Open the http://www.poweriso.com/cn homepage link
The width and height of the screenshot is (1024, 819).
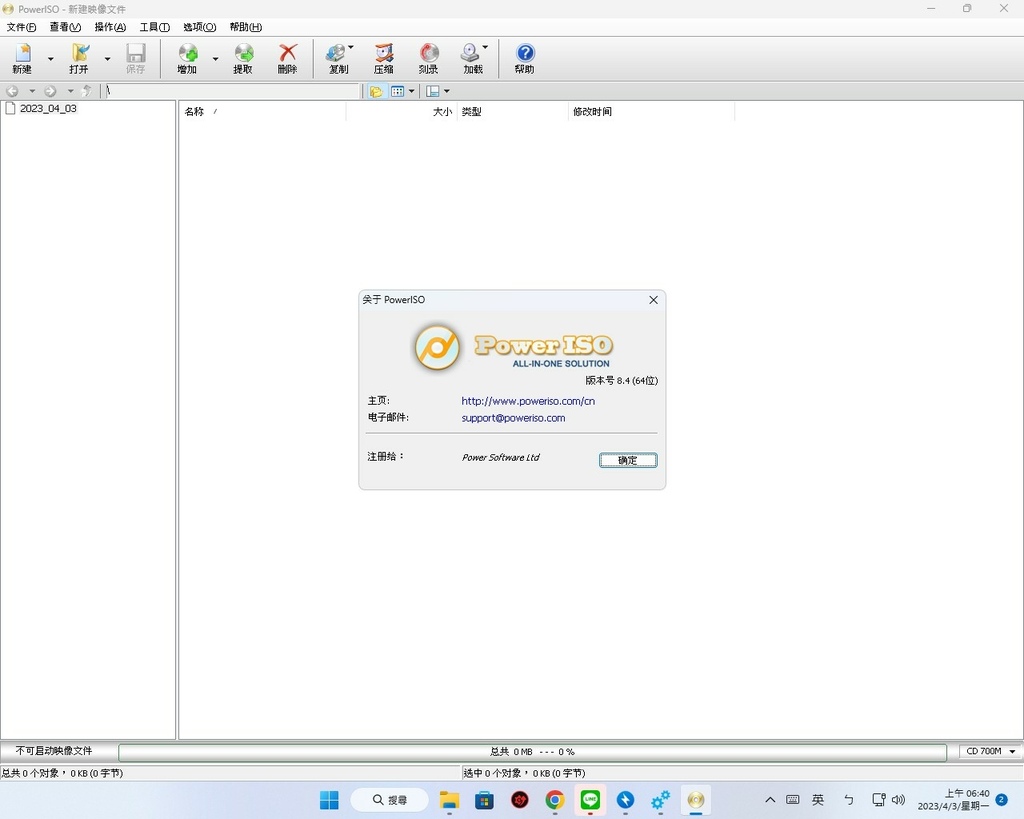(x=528, y=401)
